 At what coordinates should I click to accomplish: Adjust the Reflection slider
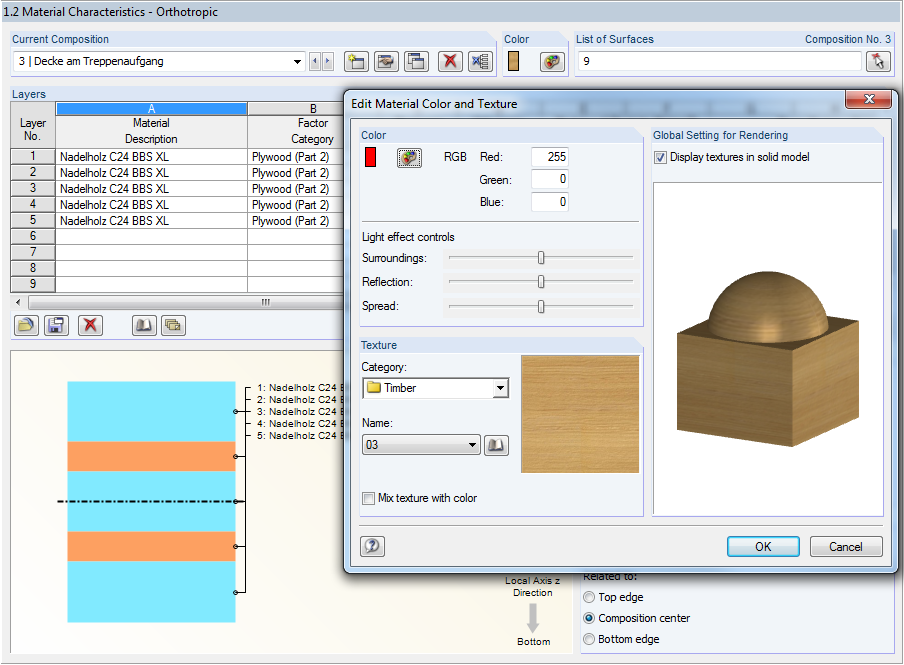pyautogui.click(x=540, y=282)
